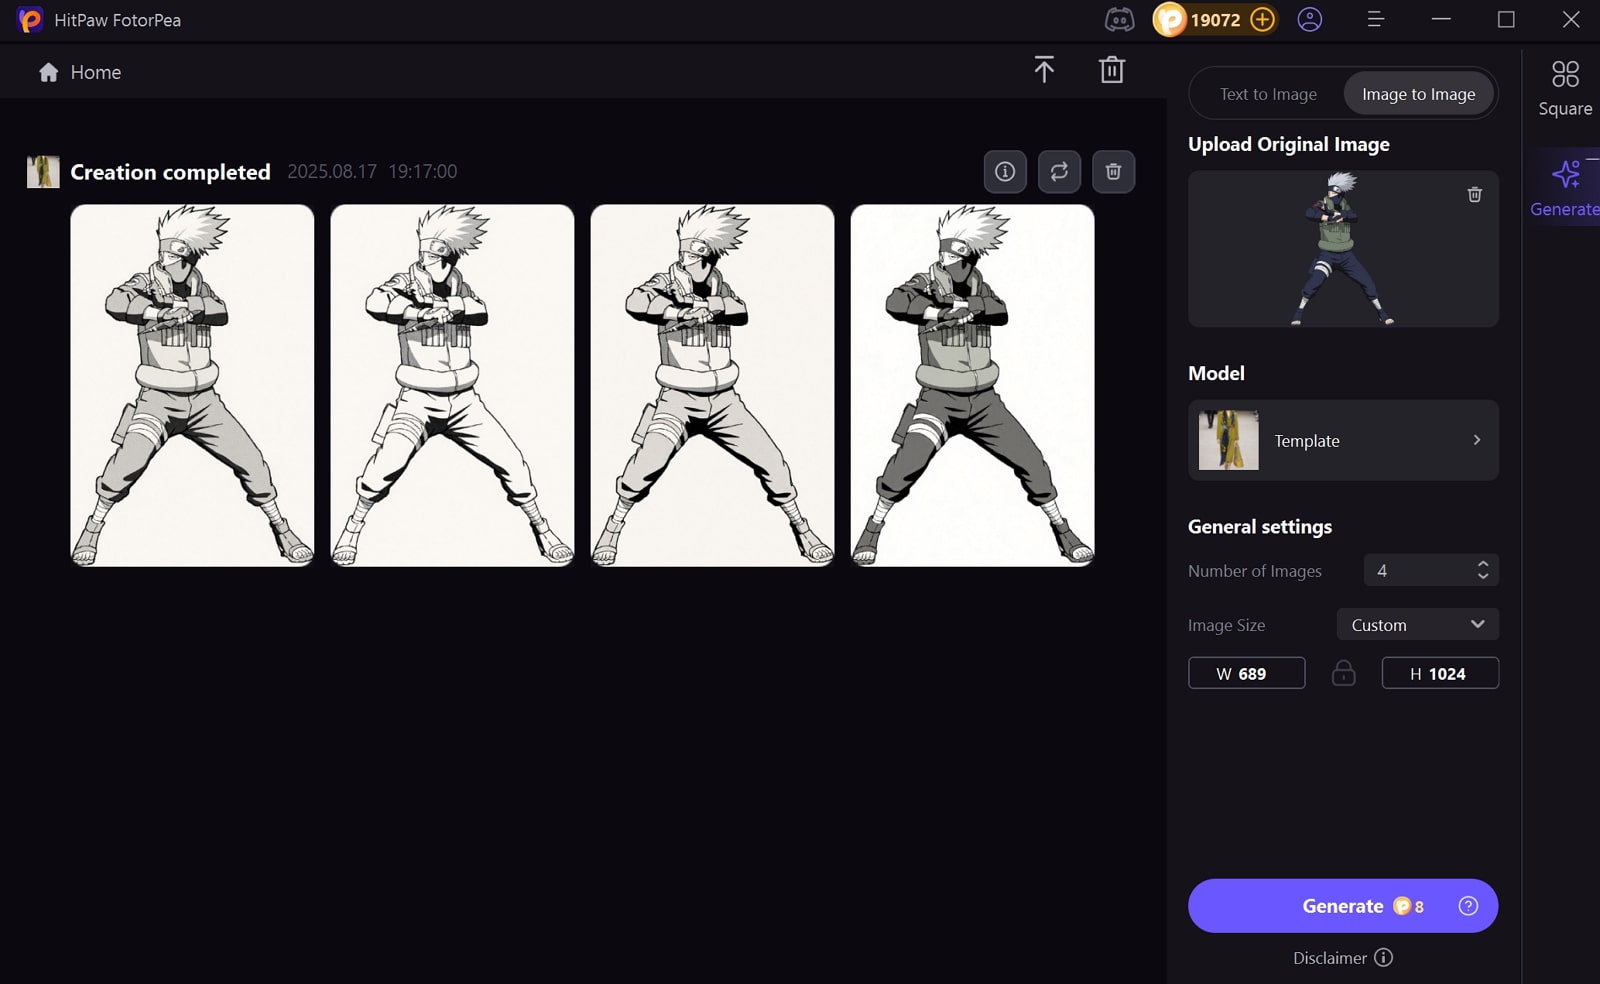Edit the height field 1024

coord(1440,673)
